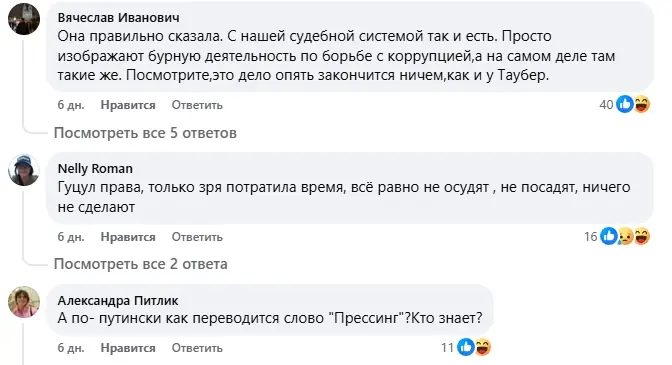Click 'Ответить' under Александра Питлик's comment
This screenshot has width=672, height=365.
click(x=197, y=348)
